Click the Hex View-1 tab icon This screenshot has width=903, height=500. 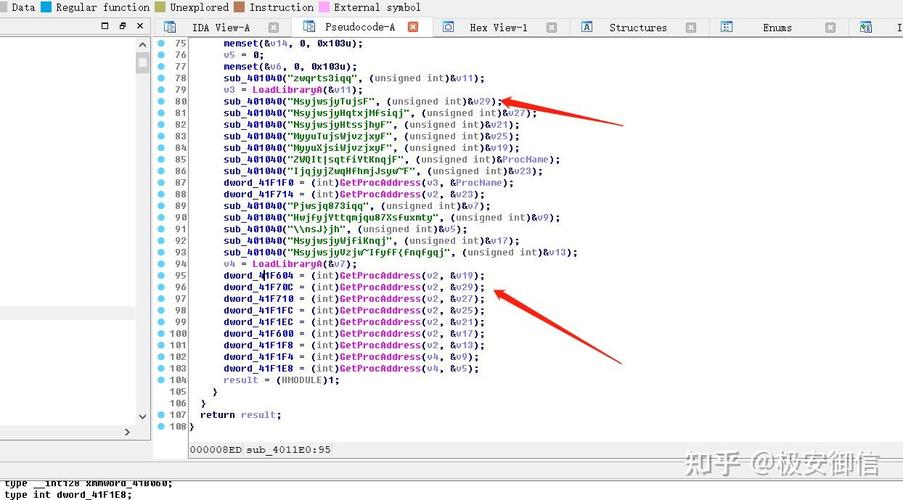point(449,27)
